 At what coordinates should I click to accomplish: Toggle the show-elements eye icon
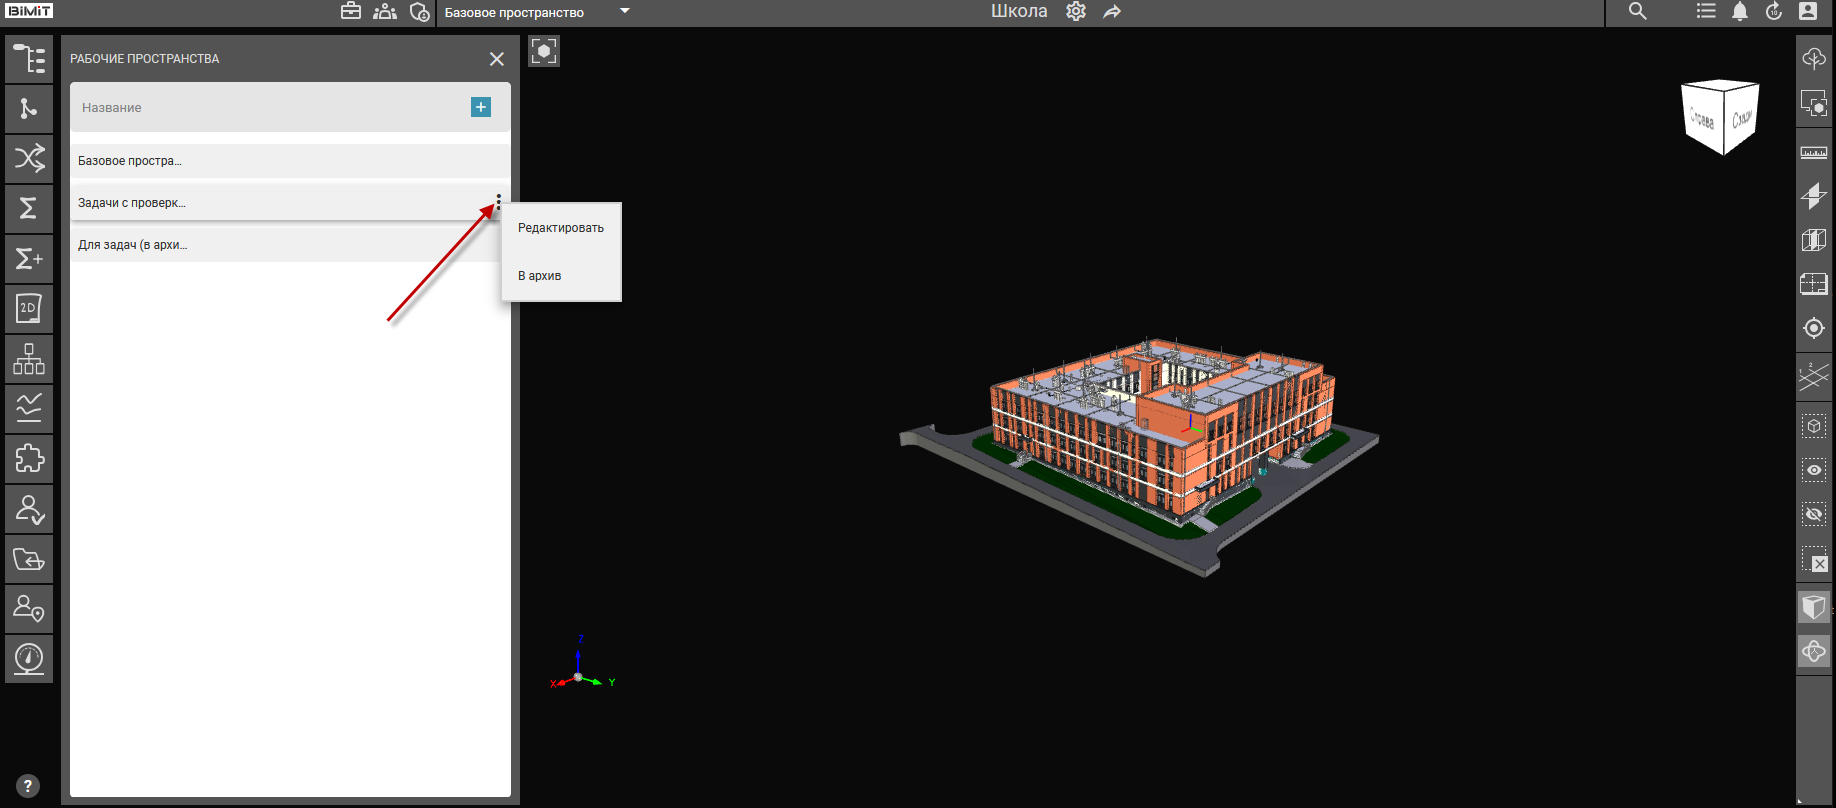(x=1813, y=470)
